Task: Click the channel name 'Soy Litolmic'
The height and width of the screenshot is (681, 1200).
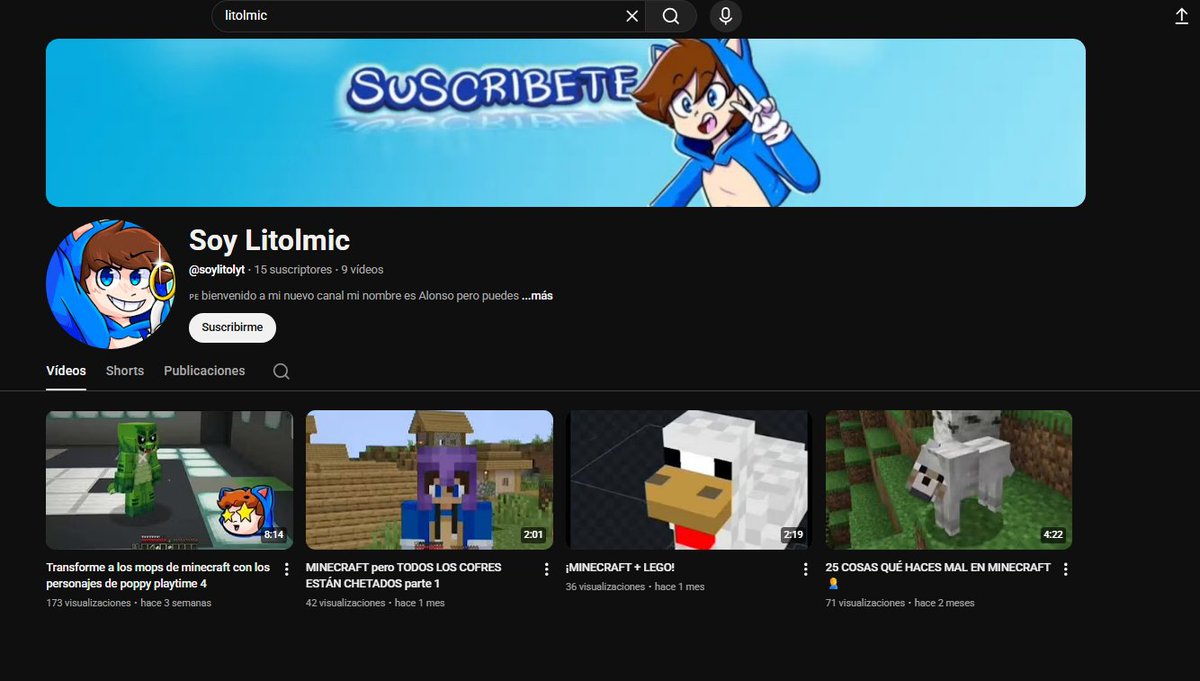Action: click(269, 240)
